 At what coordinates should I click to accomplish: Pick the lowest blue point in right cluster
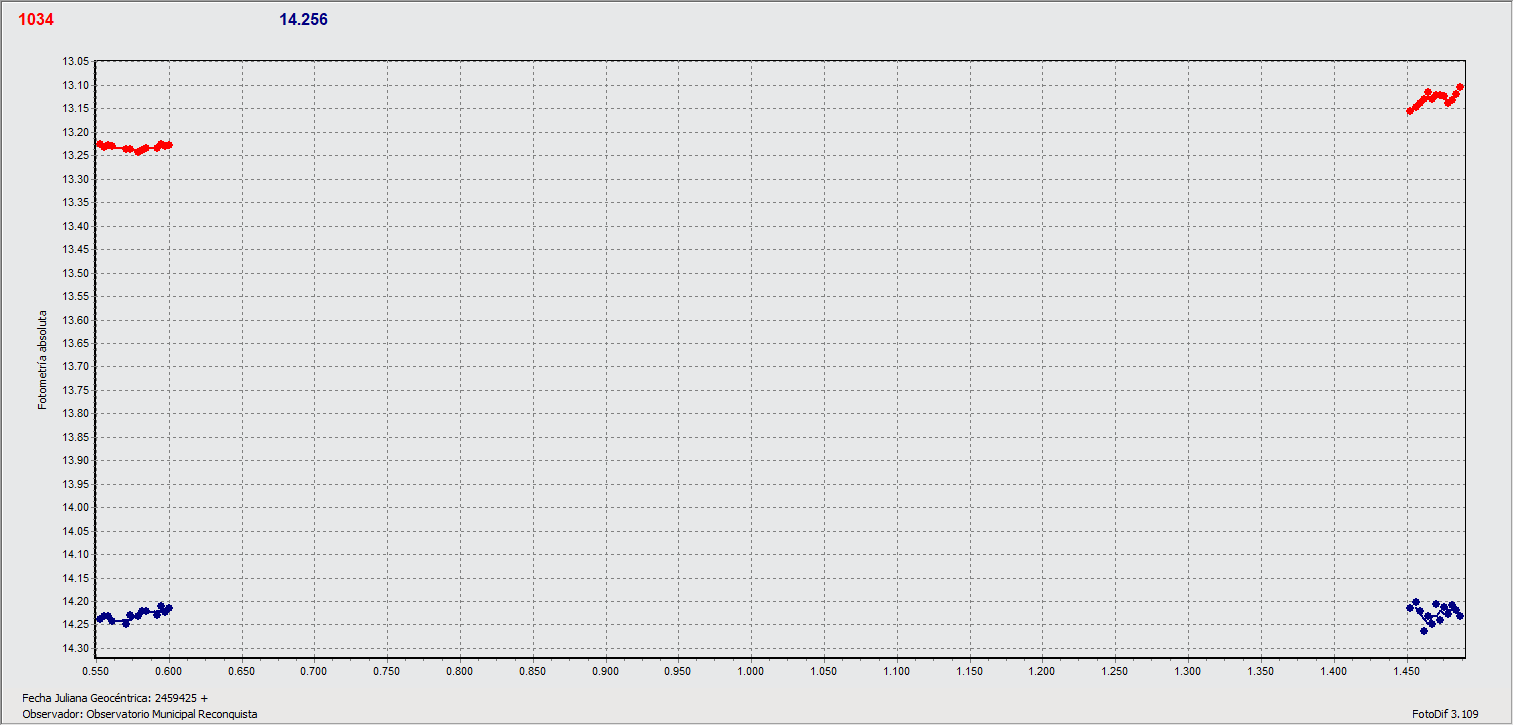pos(1424,630)
